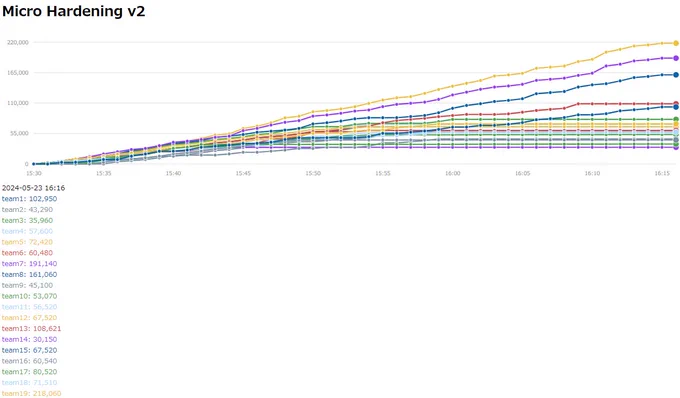680x398 pixels.
Task: Select the team8: 161,060 legend entry
Action: coord(29,274)
